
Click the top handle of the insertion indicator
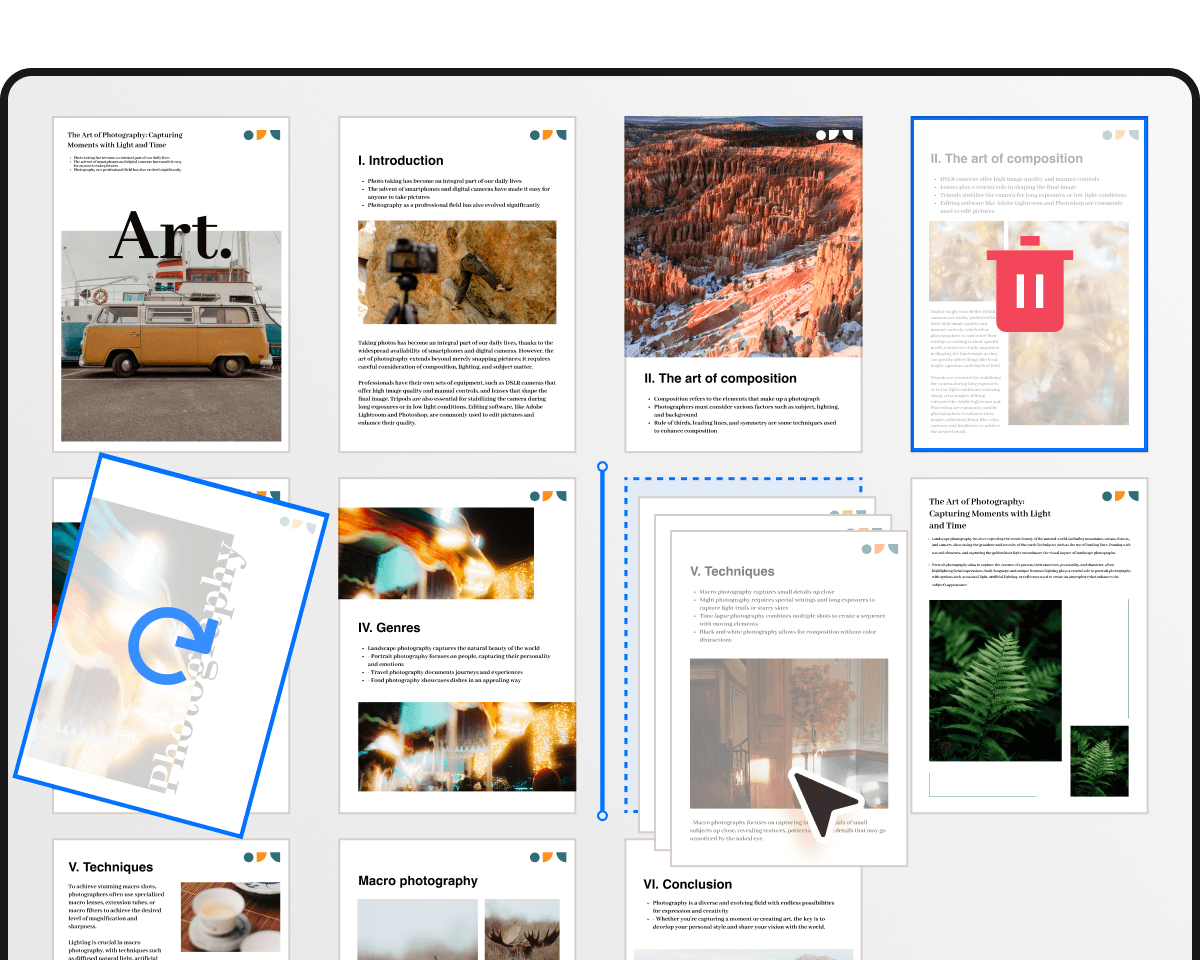click(x=603, y=465)
